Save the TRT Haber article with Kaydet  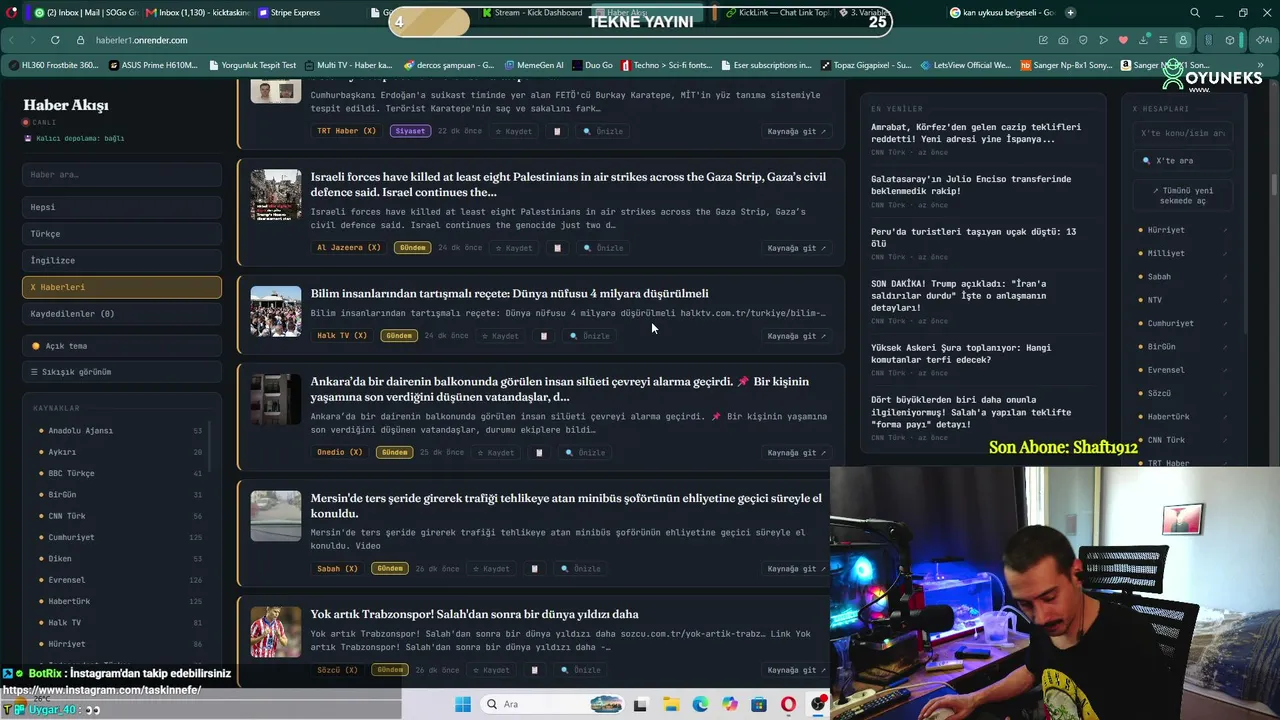(516, 131)
